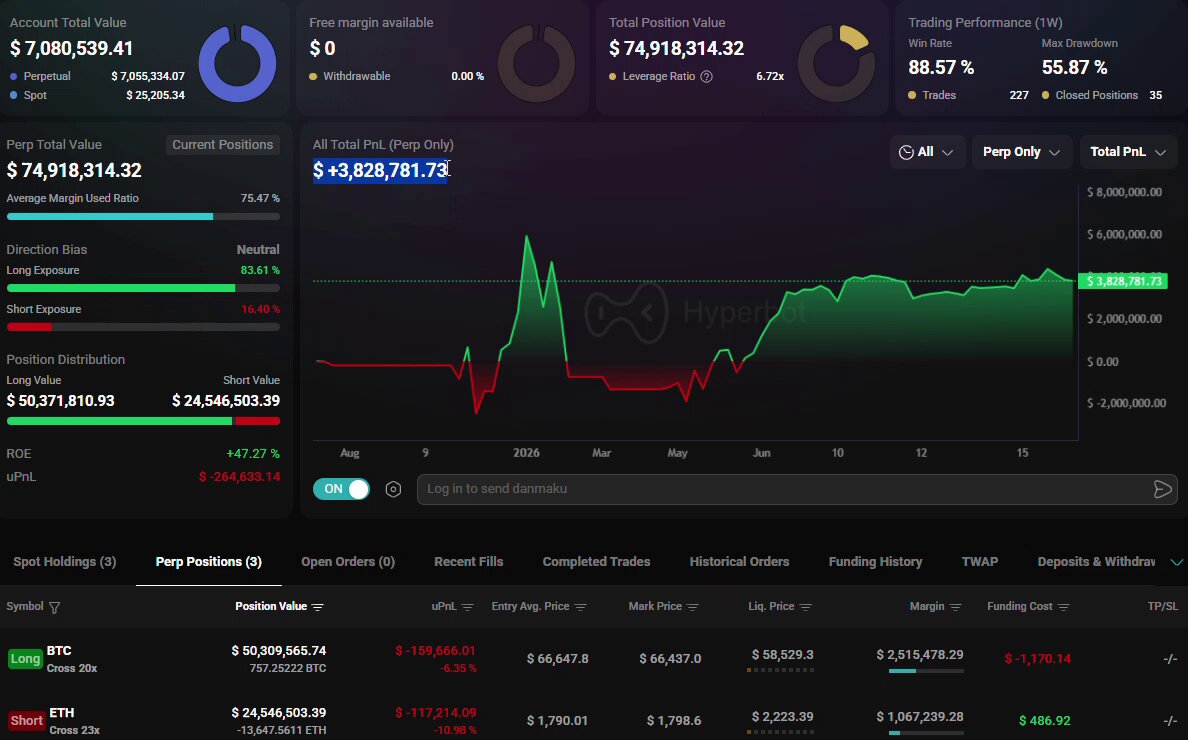The height and width of the screenshot is (740, 1188).
Task: Click the Short Exposure red bar
Action: [143, 327]
